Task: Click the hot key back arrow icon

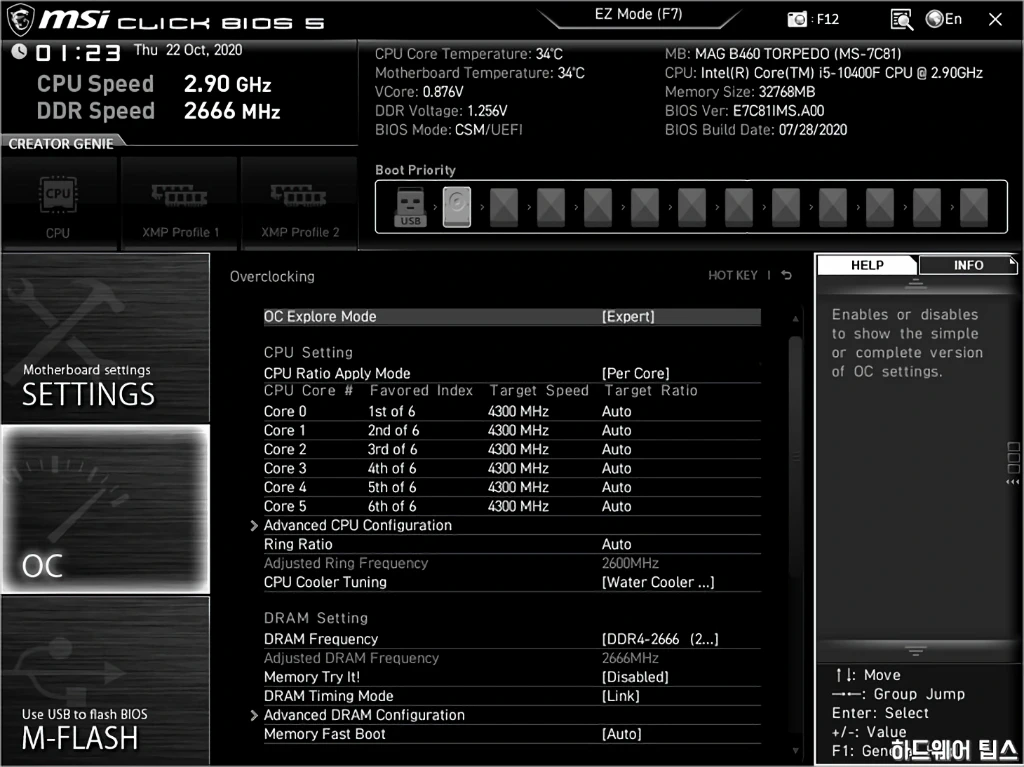Action: [787, 275]
